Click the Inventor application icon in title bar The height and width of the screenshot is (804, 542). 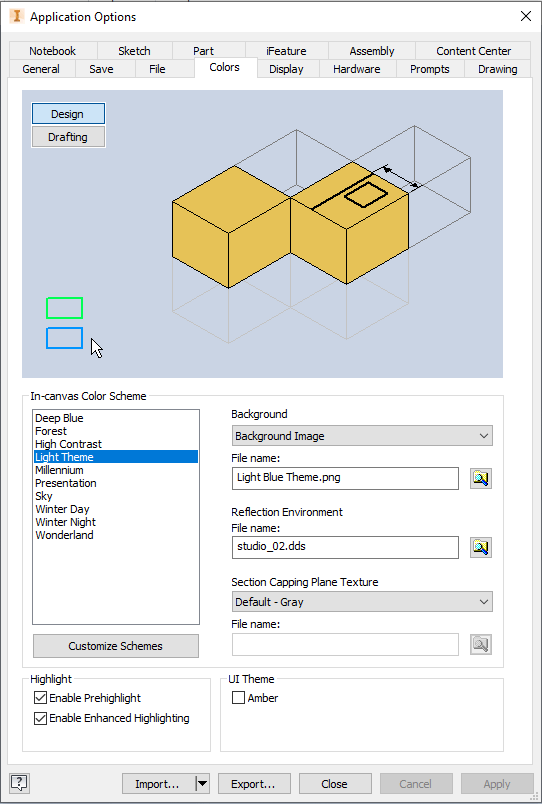[x=17, y=16]
